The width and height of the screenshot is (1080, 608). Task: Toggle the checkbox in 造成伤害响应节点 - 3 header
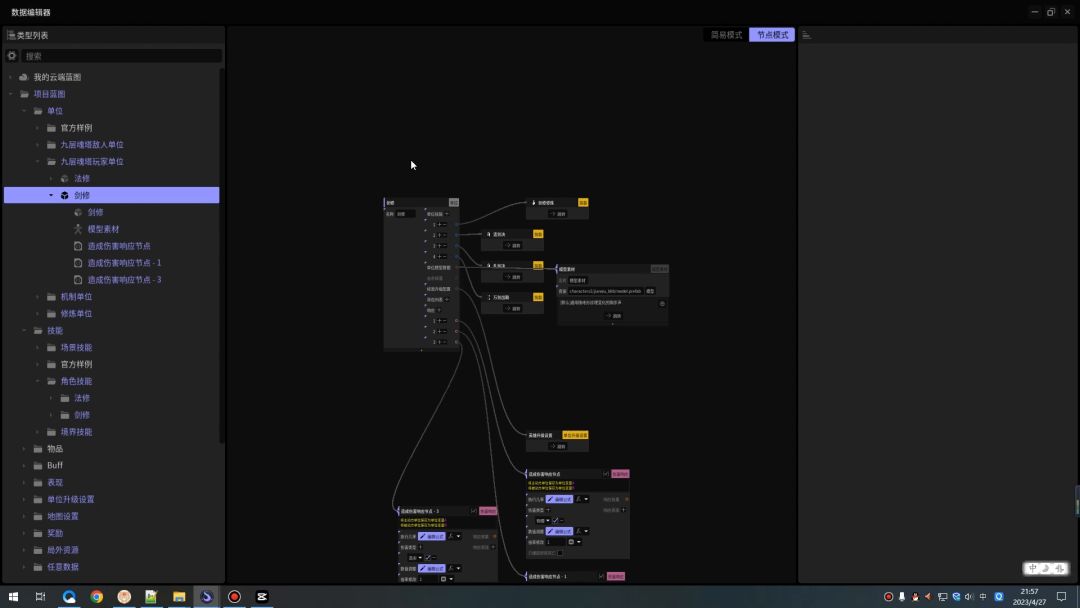click(x=474, y=511)
